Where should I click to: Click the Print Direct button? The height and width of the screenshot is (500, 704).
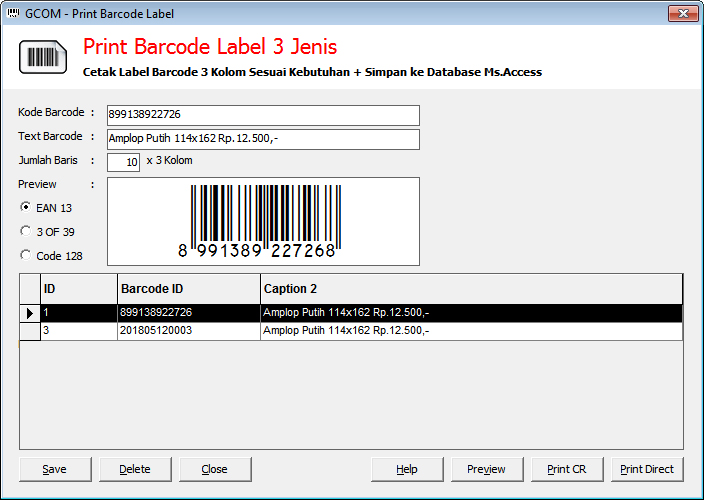pyautogui.click(x=647, y=469)
